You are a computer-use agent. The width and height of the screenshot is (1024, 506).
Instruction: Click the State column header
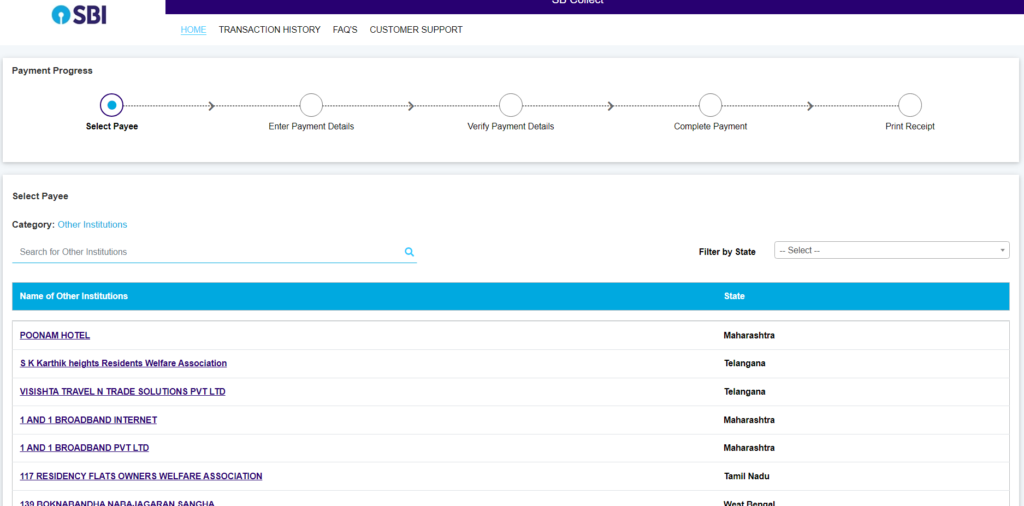734,296
